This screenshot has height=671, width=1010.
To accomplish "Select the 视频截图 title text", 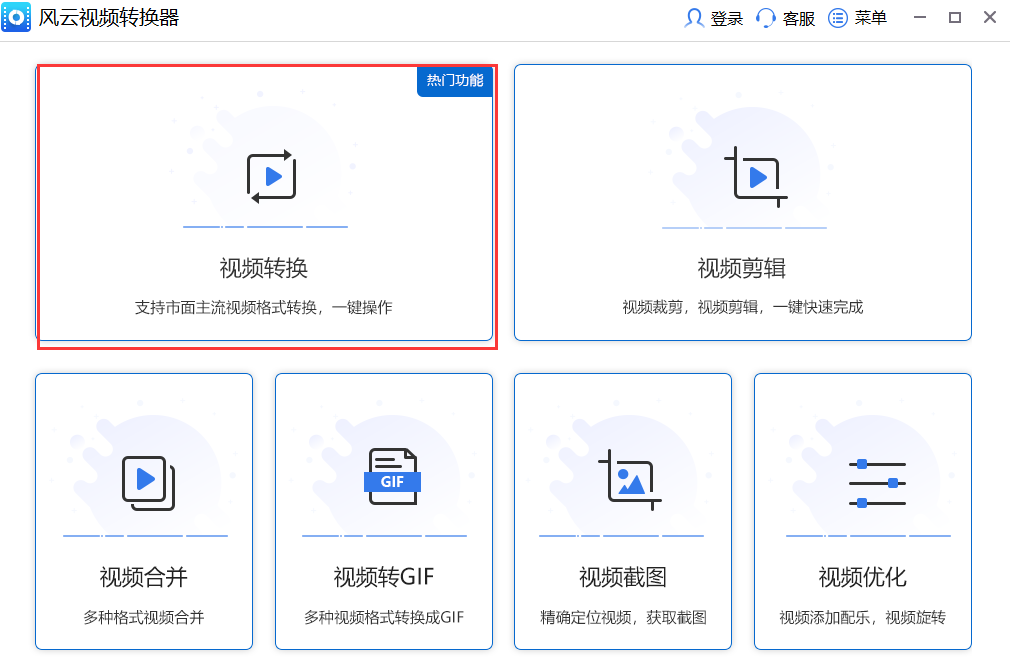I will coord(623,577).
